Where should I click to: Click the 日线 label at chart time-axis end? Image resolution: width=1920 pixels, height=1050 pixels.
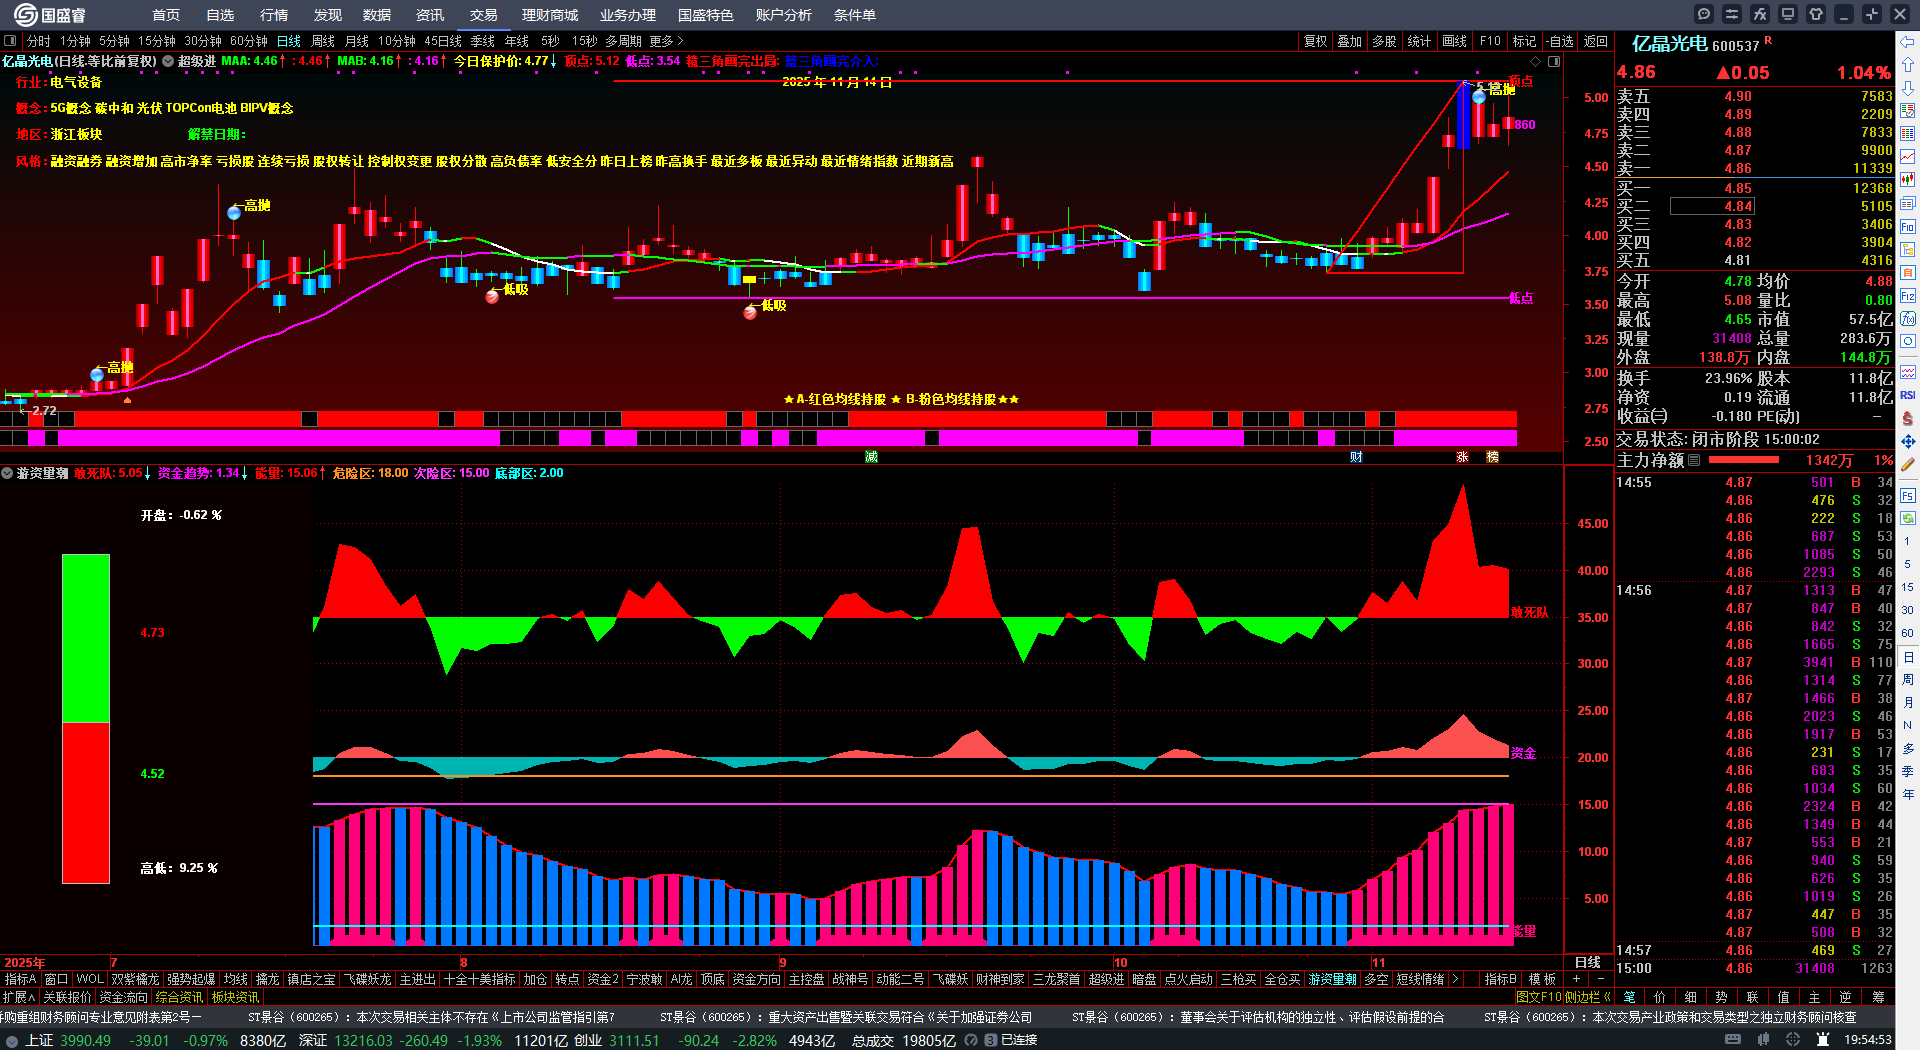[1588, 962]
